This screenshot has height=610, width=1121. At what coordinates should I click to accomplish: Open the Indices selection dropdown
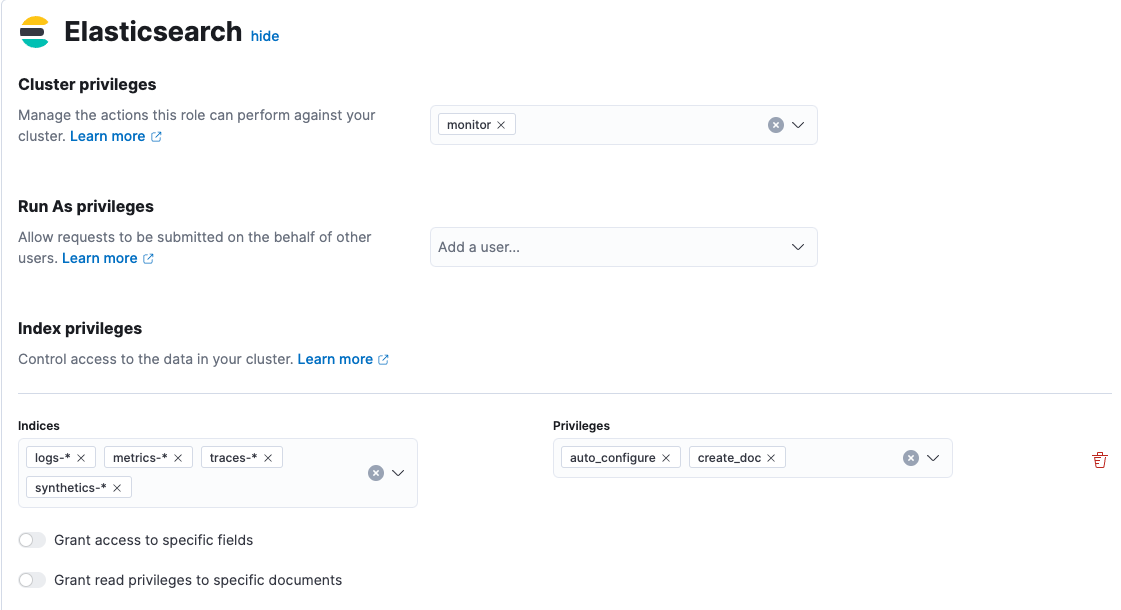click(x=399, y=472)
